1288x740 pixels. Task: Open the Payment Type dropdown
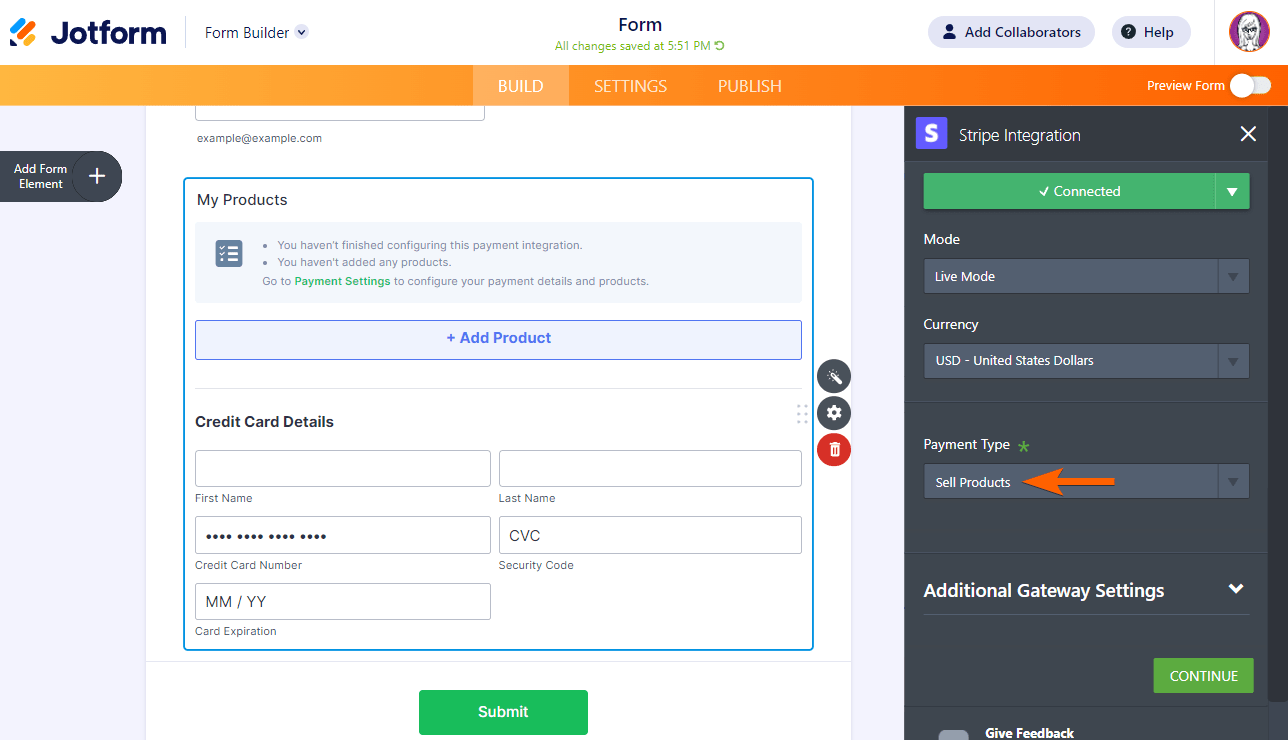point(1086,481)
